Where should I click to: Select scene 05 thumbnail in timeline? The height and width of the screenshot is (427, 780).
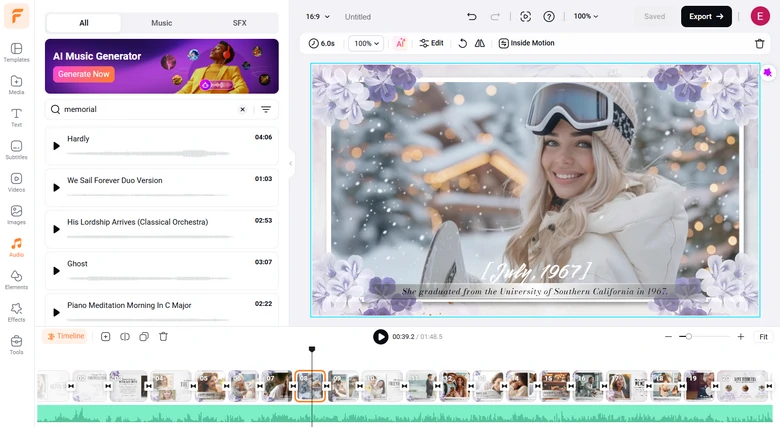coord(209,386)
